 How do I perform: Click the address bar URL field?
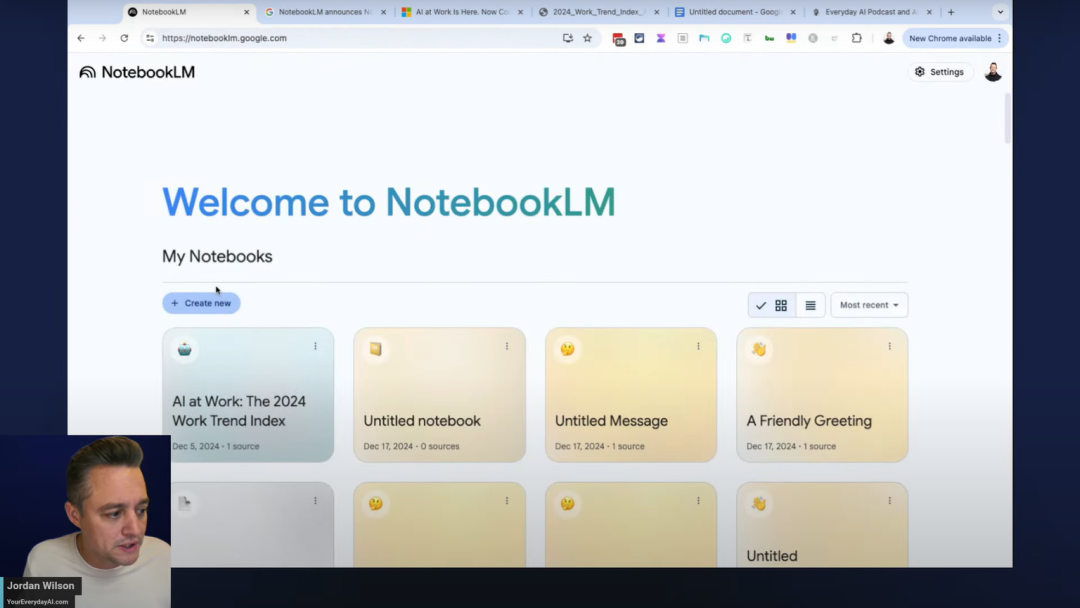(350, 38)
